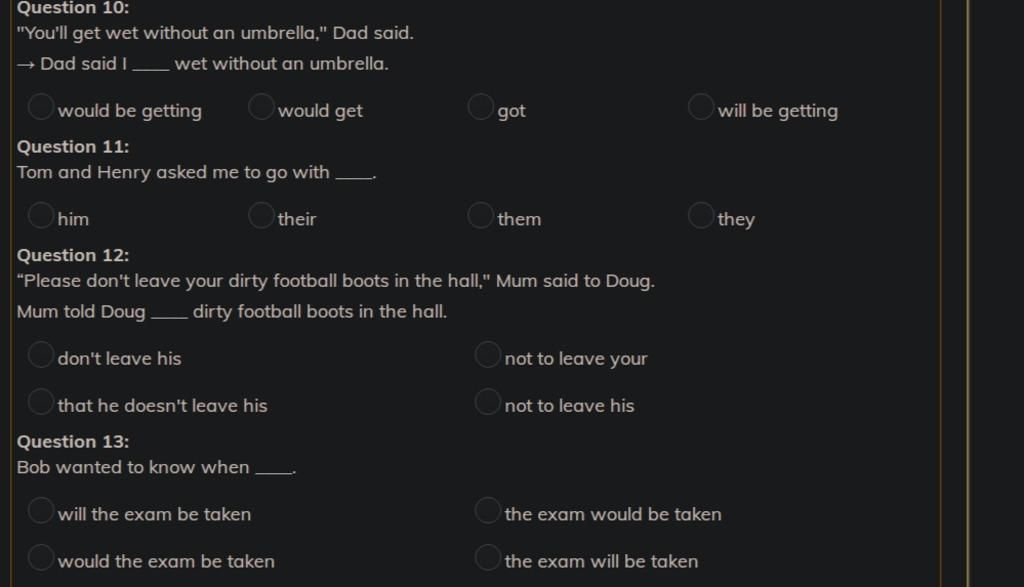
Task: Select 'would be getting' for Question 10
Action: (x=40, y=106)
